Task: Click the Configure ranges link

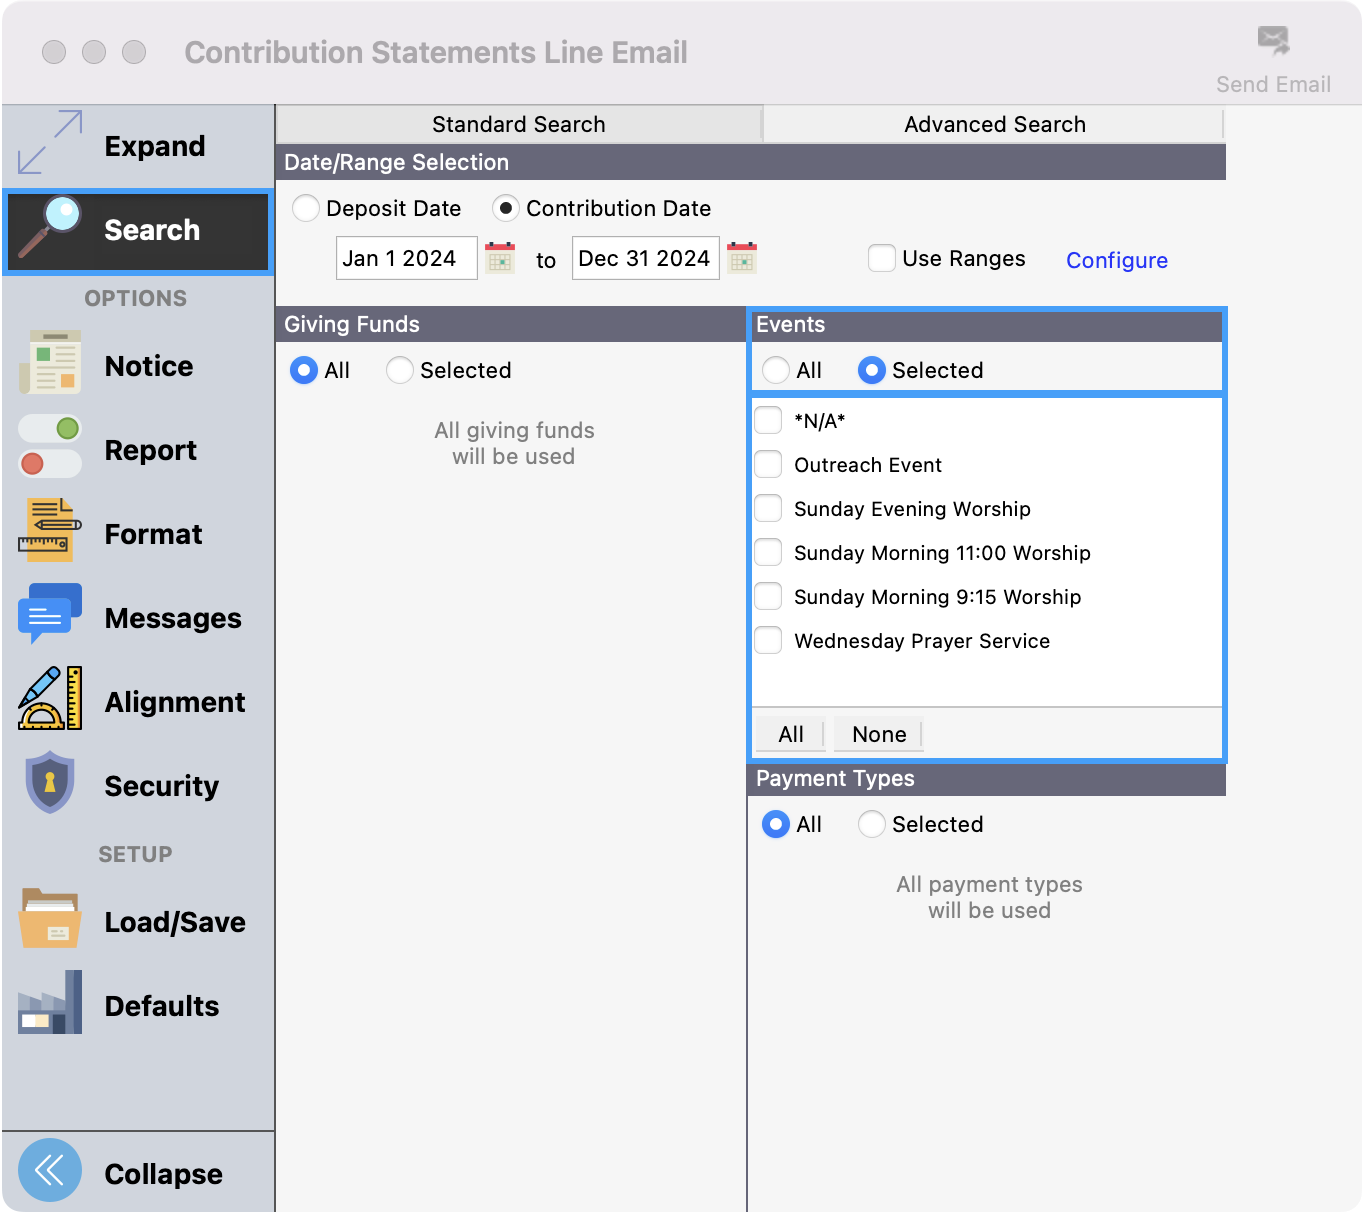Action: click(1116, 260)
